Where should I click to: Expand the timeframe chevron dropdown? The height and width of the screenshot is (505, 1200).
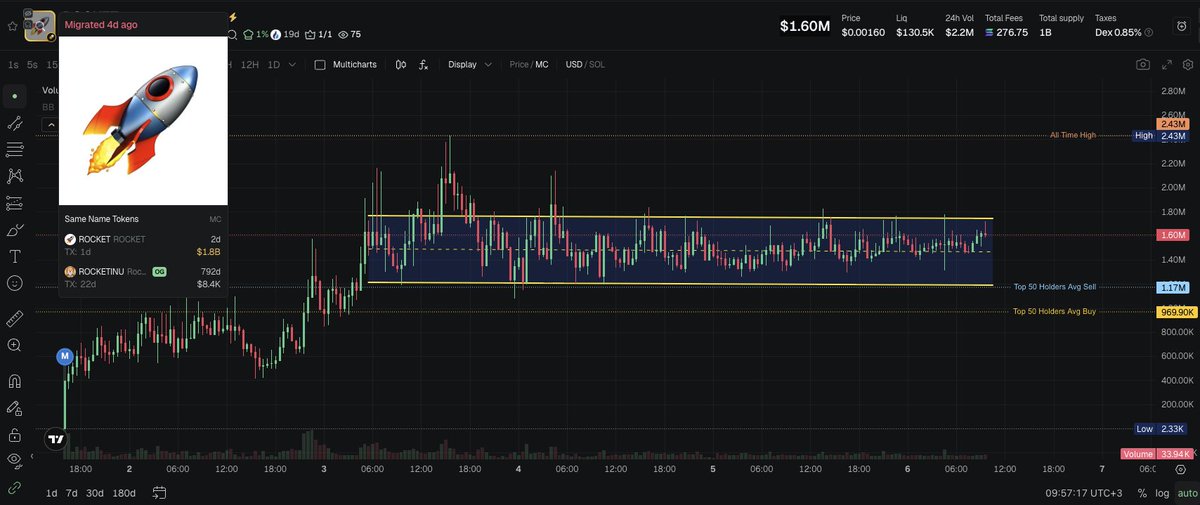pos(292,65)
